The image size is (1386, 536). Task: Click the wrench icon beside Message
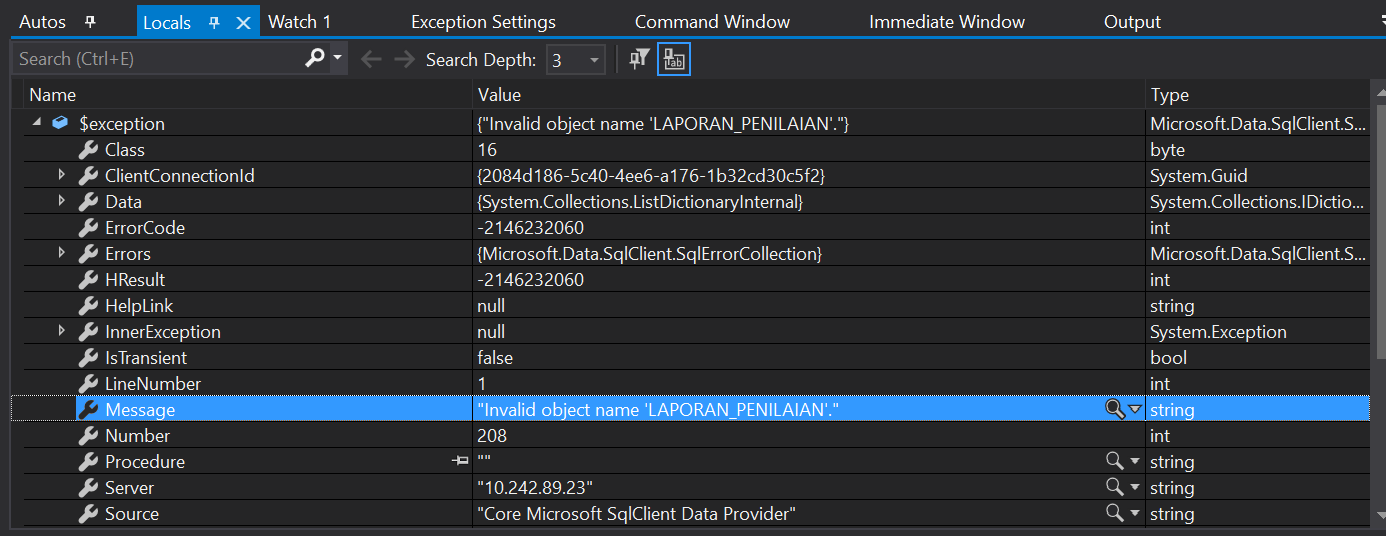88,410
